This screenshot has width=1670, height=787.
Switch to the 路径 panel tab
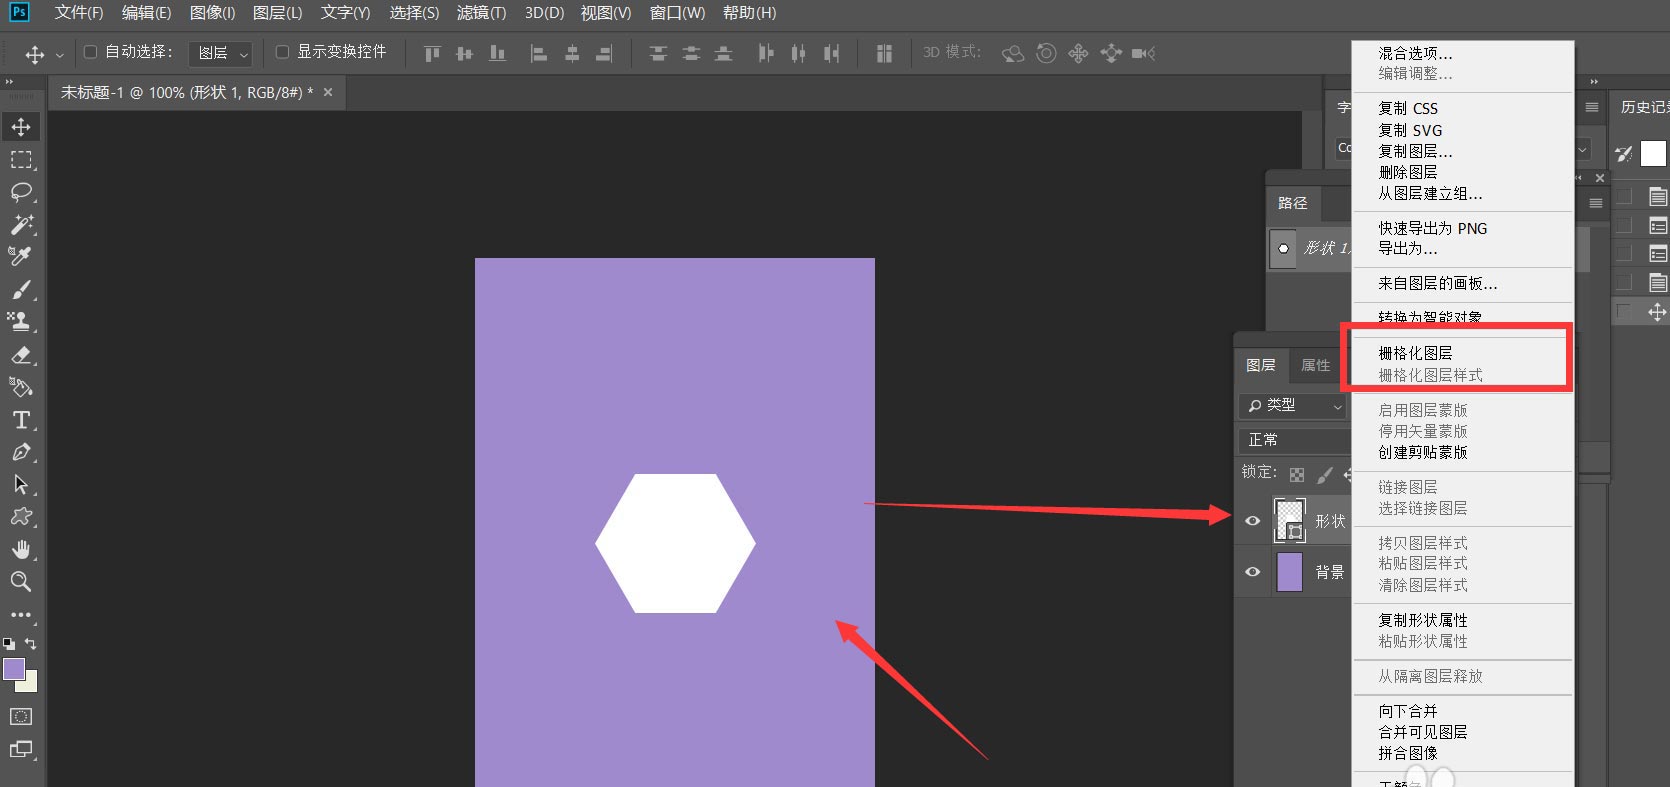coord(1292,203)
